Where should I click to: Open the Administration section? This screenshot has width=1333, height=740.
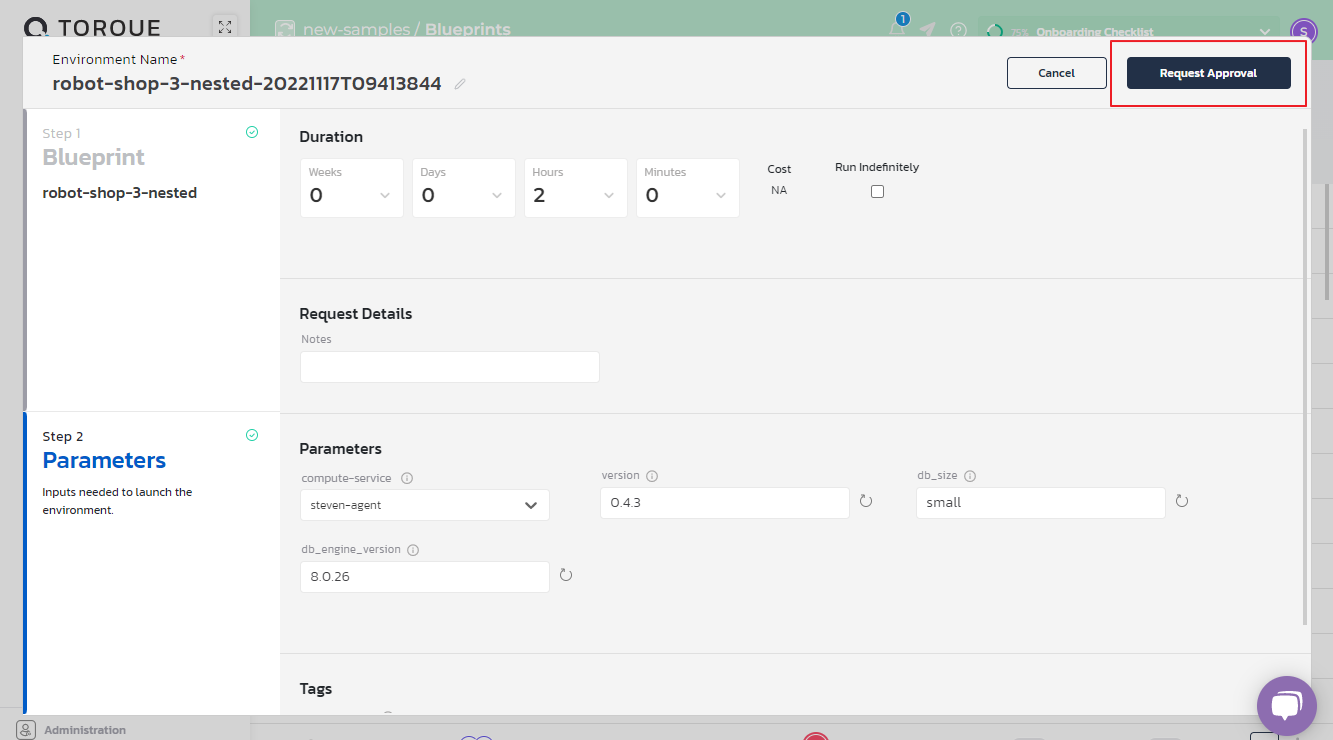click(85, 729)
